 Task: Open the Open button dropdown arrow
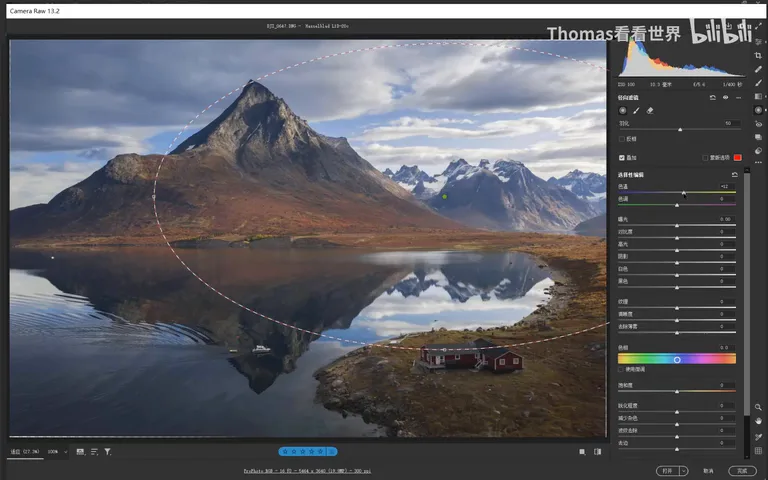pyautogui.click(x=683, y=471)
